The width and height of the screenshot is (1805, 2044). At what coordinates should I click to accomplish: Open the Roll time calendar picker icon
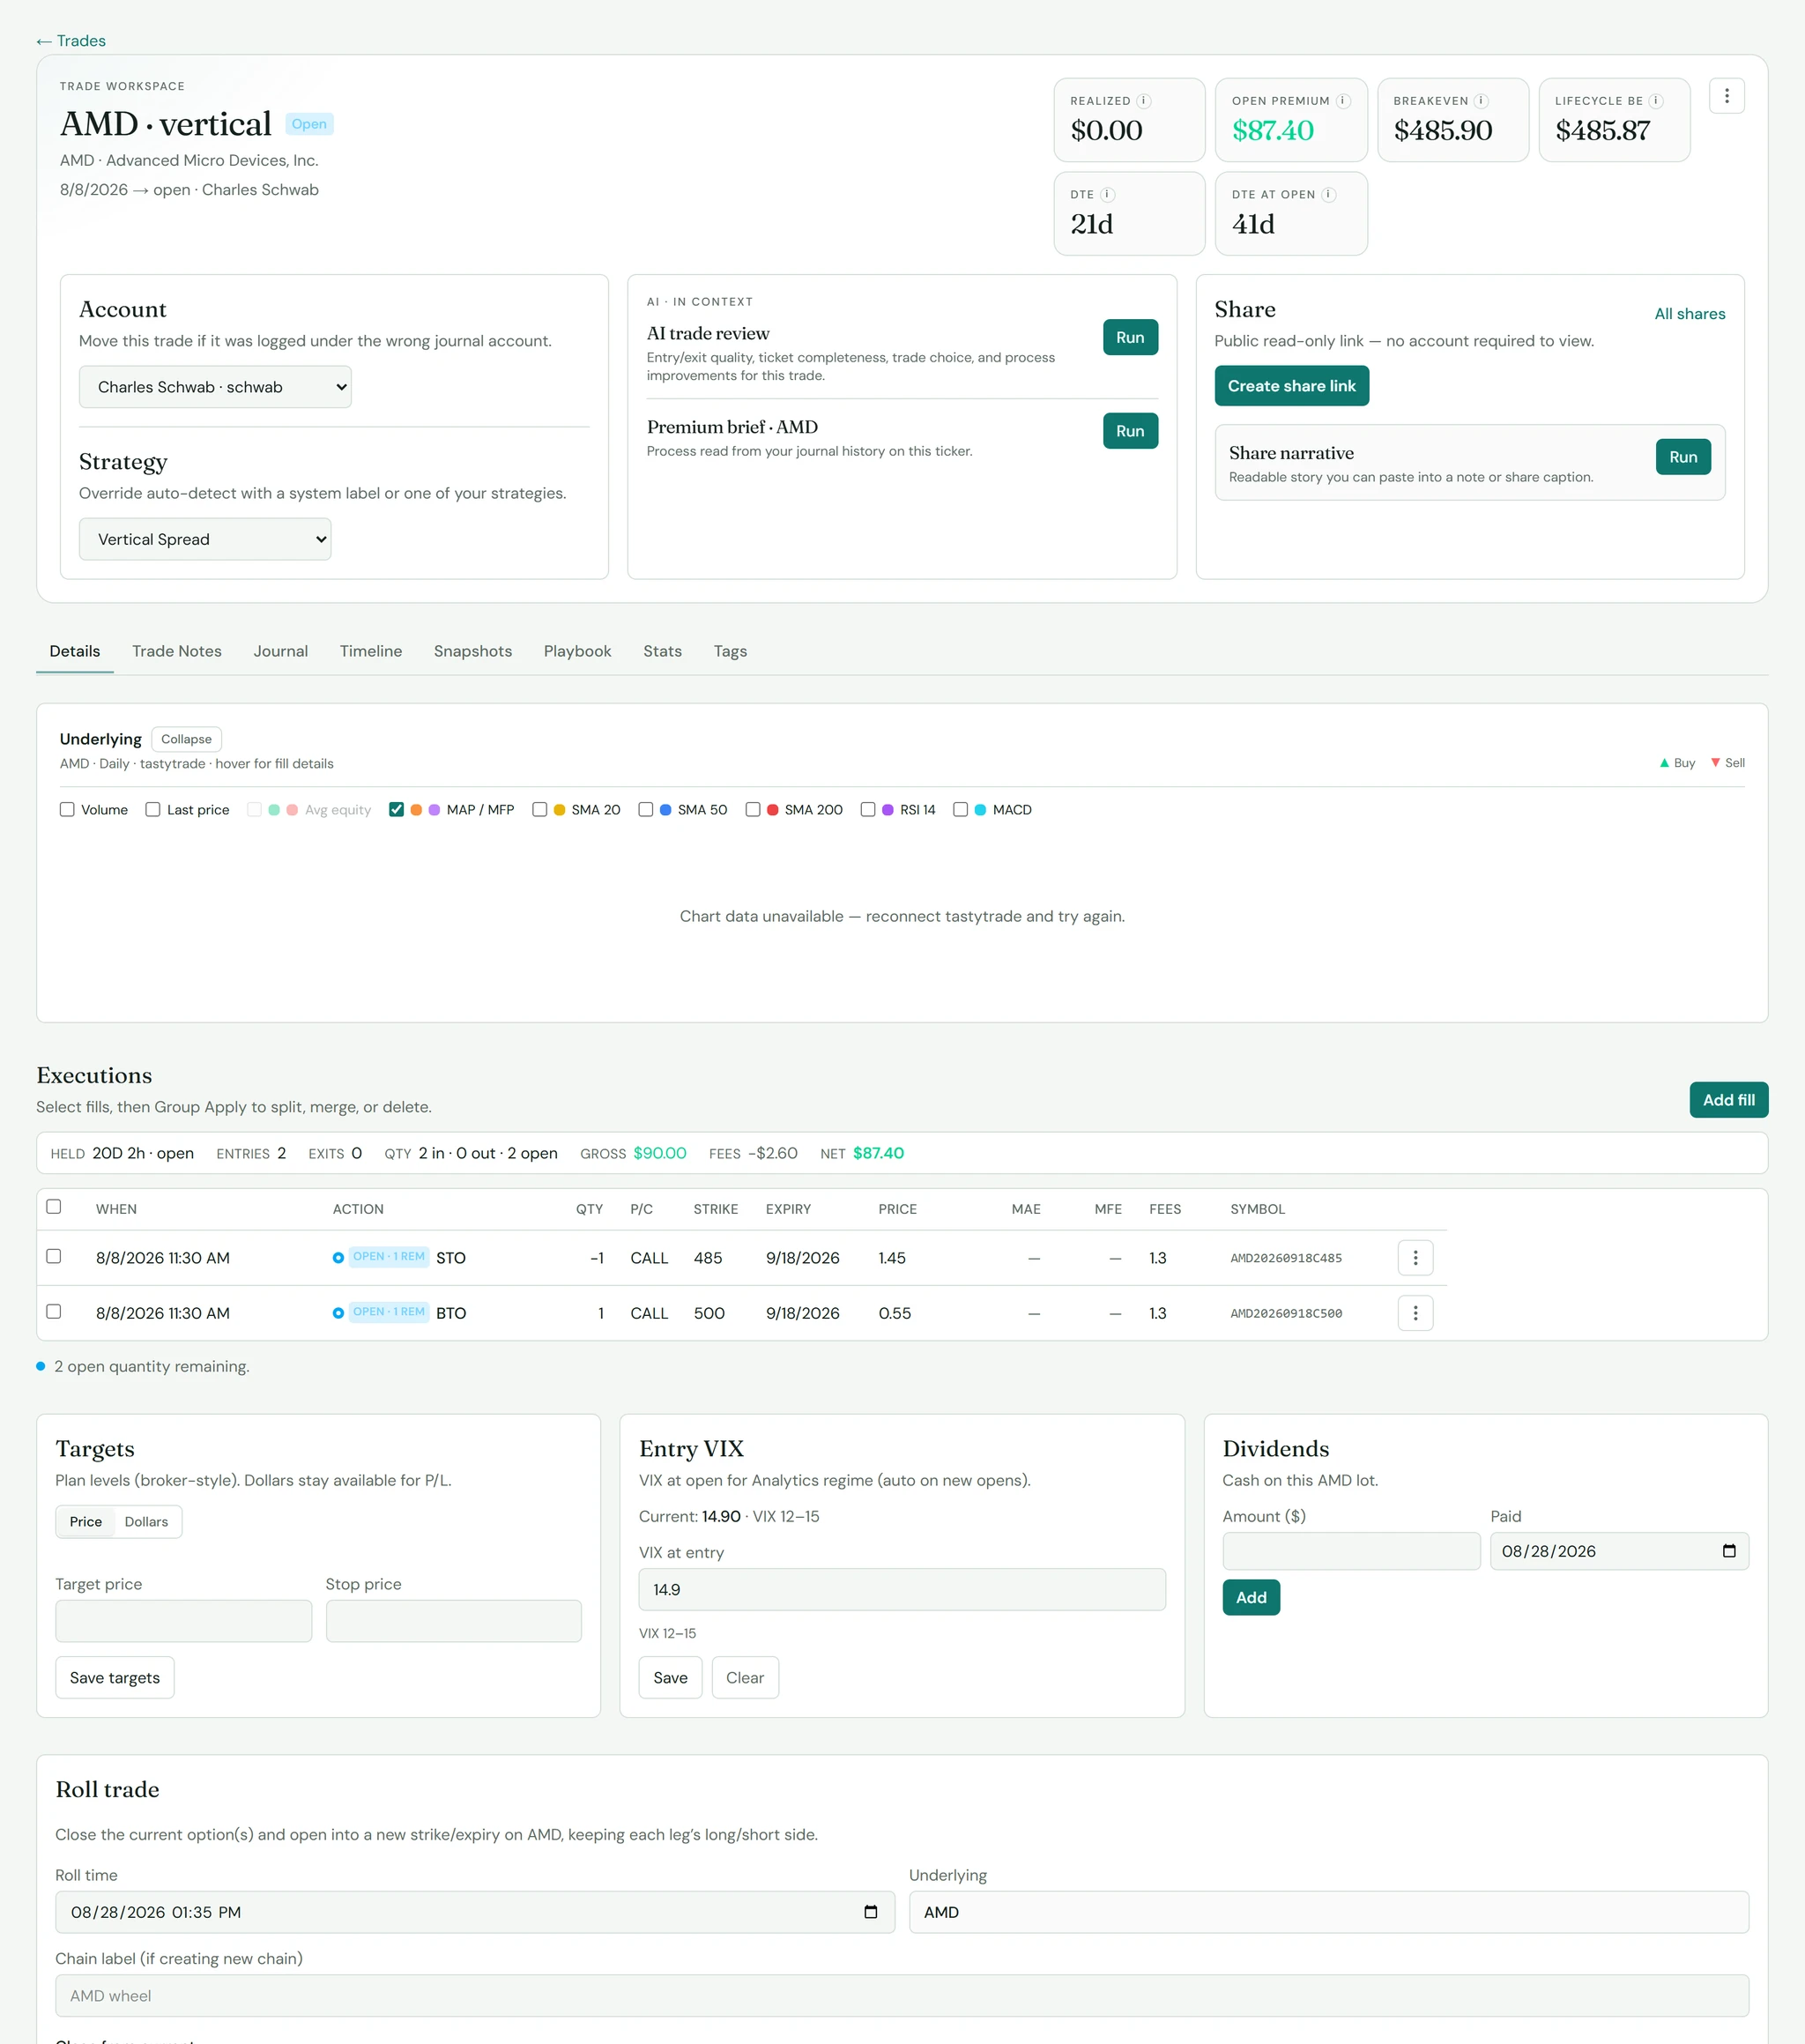coord(870,1912)
